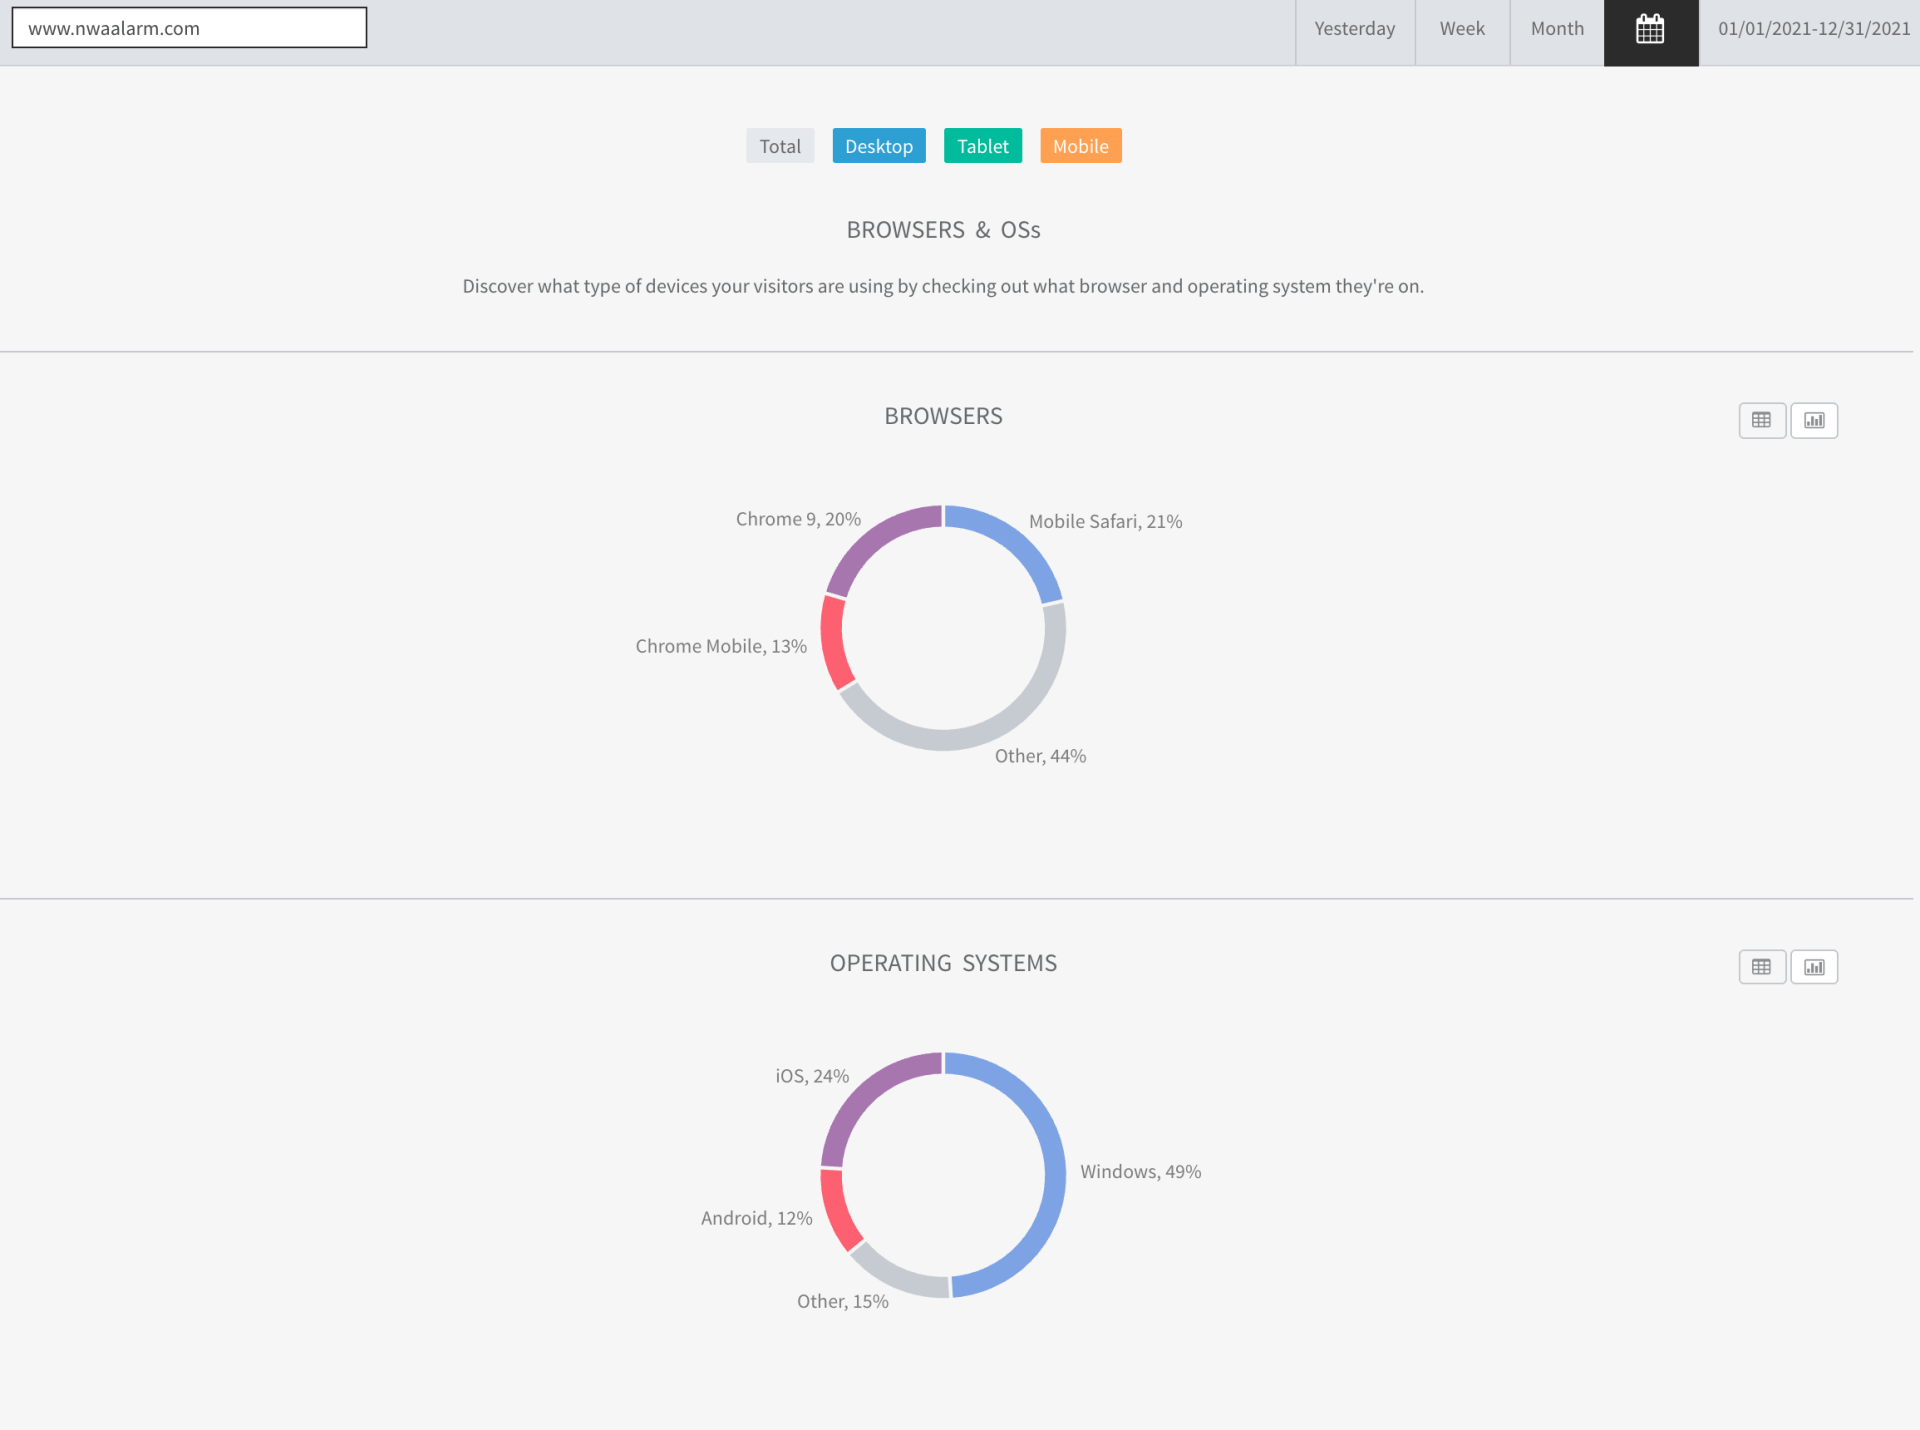Click the Other 44% gray browser segment
The image size is (1920, 1430).
985,732
